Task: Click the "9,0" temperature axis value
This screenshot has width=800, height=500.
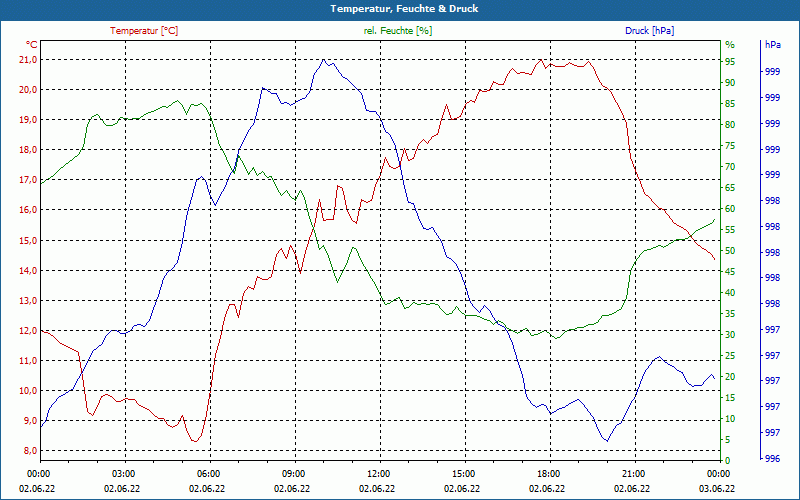Action: tap(30, 421)
